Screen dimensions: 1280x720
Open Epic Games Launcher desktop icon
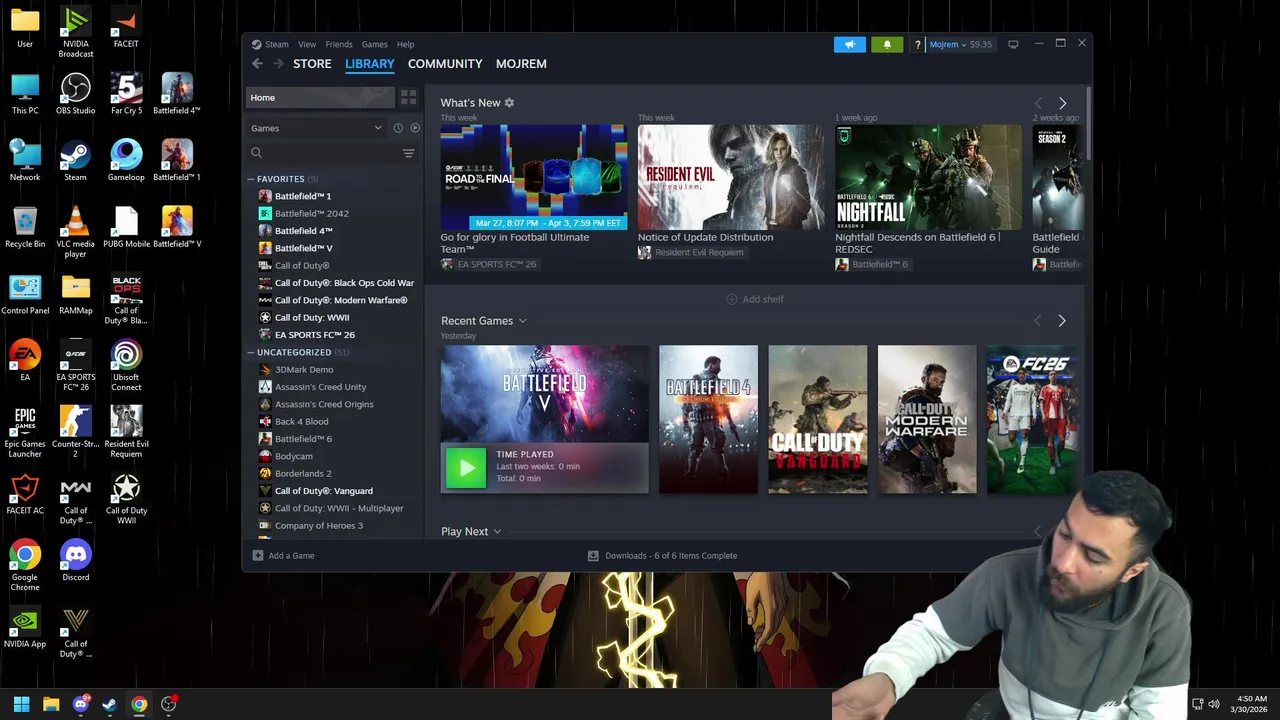click(25, 432)
